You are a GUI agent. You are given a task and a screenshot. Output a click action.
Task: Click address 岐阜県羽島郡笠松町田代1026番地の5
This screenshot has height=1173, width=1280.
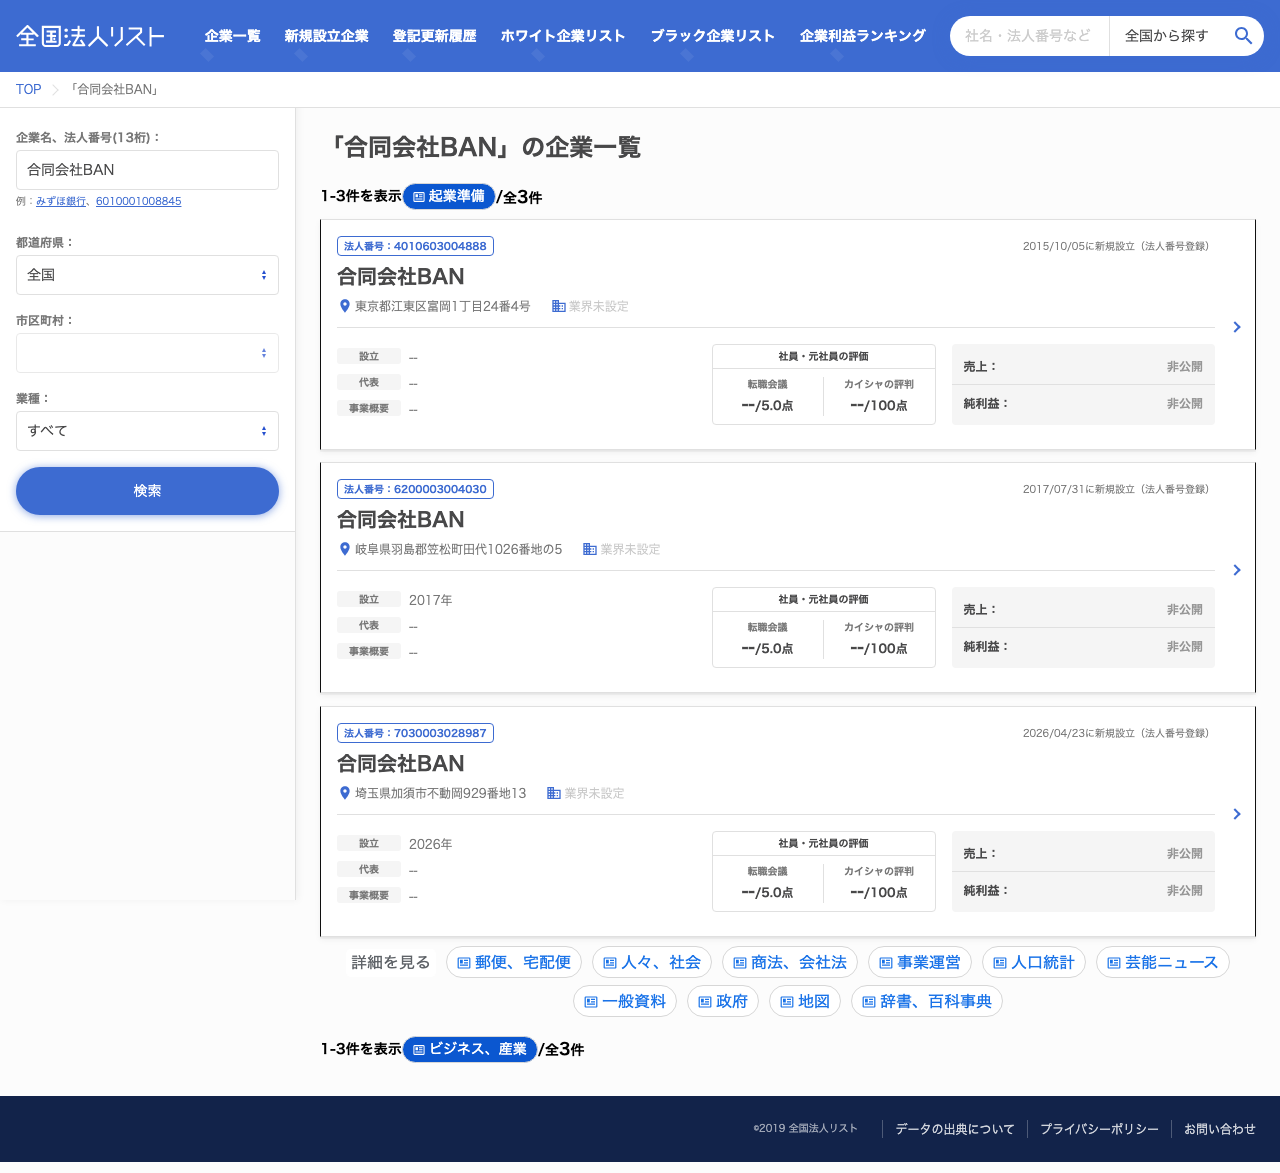(x=459, y=549)
